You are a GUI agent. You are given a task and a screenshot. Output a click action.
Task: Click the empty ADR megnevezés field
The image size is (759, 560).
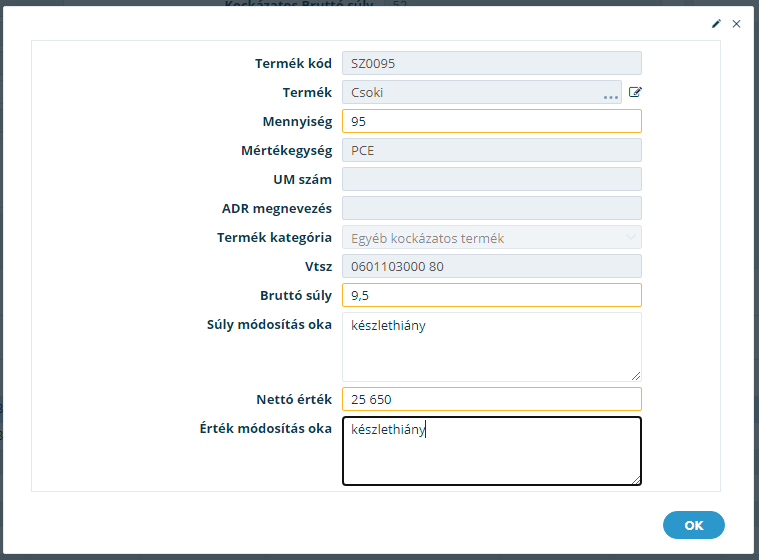[492, 208]
